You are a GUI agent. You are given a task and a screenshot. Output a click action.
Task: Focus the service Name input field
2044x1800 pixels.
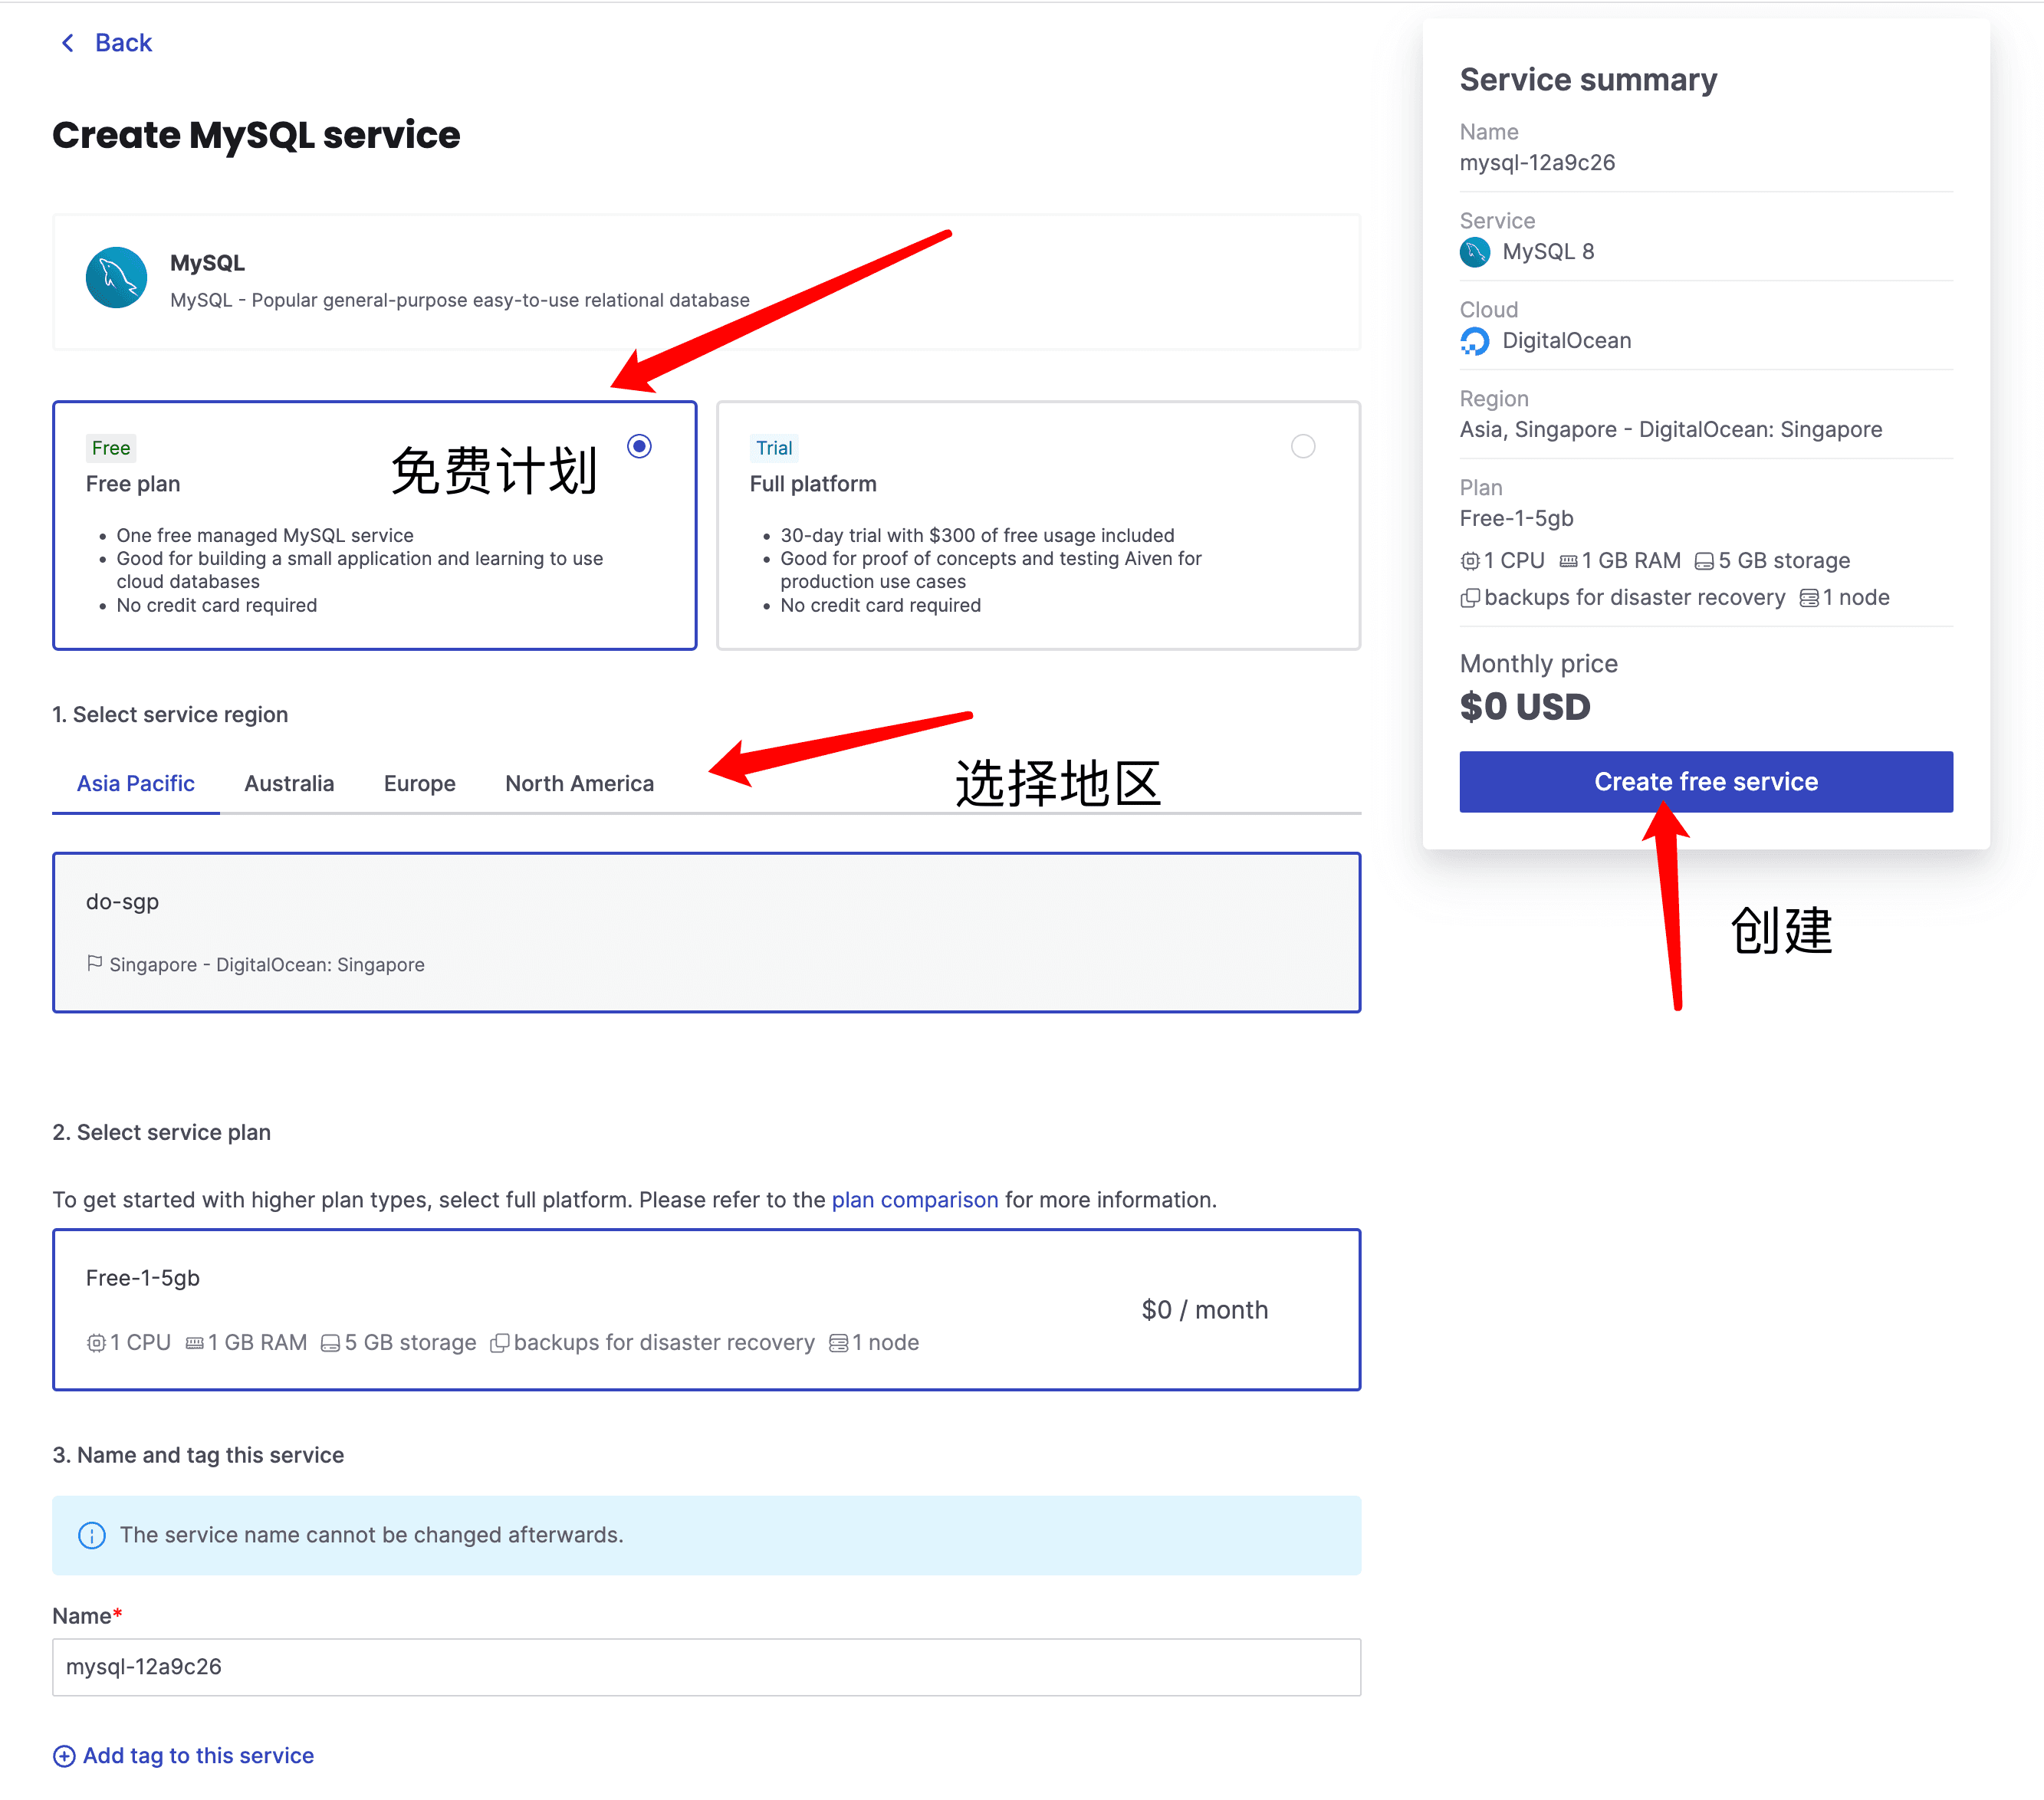707,1666
